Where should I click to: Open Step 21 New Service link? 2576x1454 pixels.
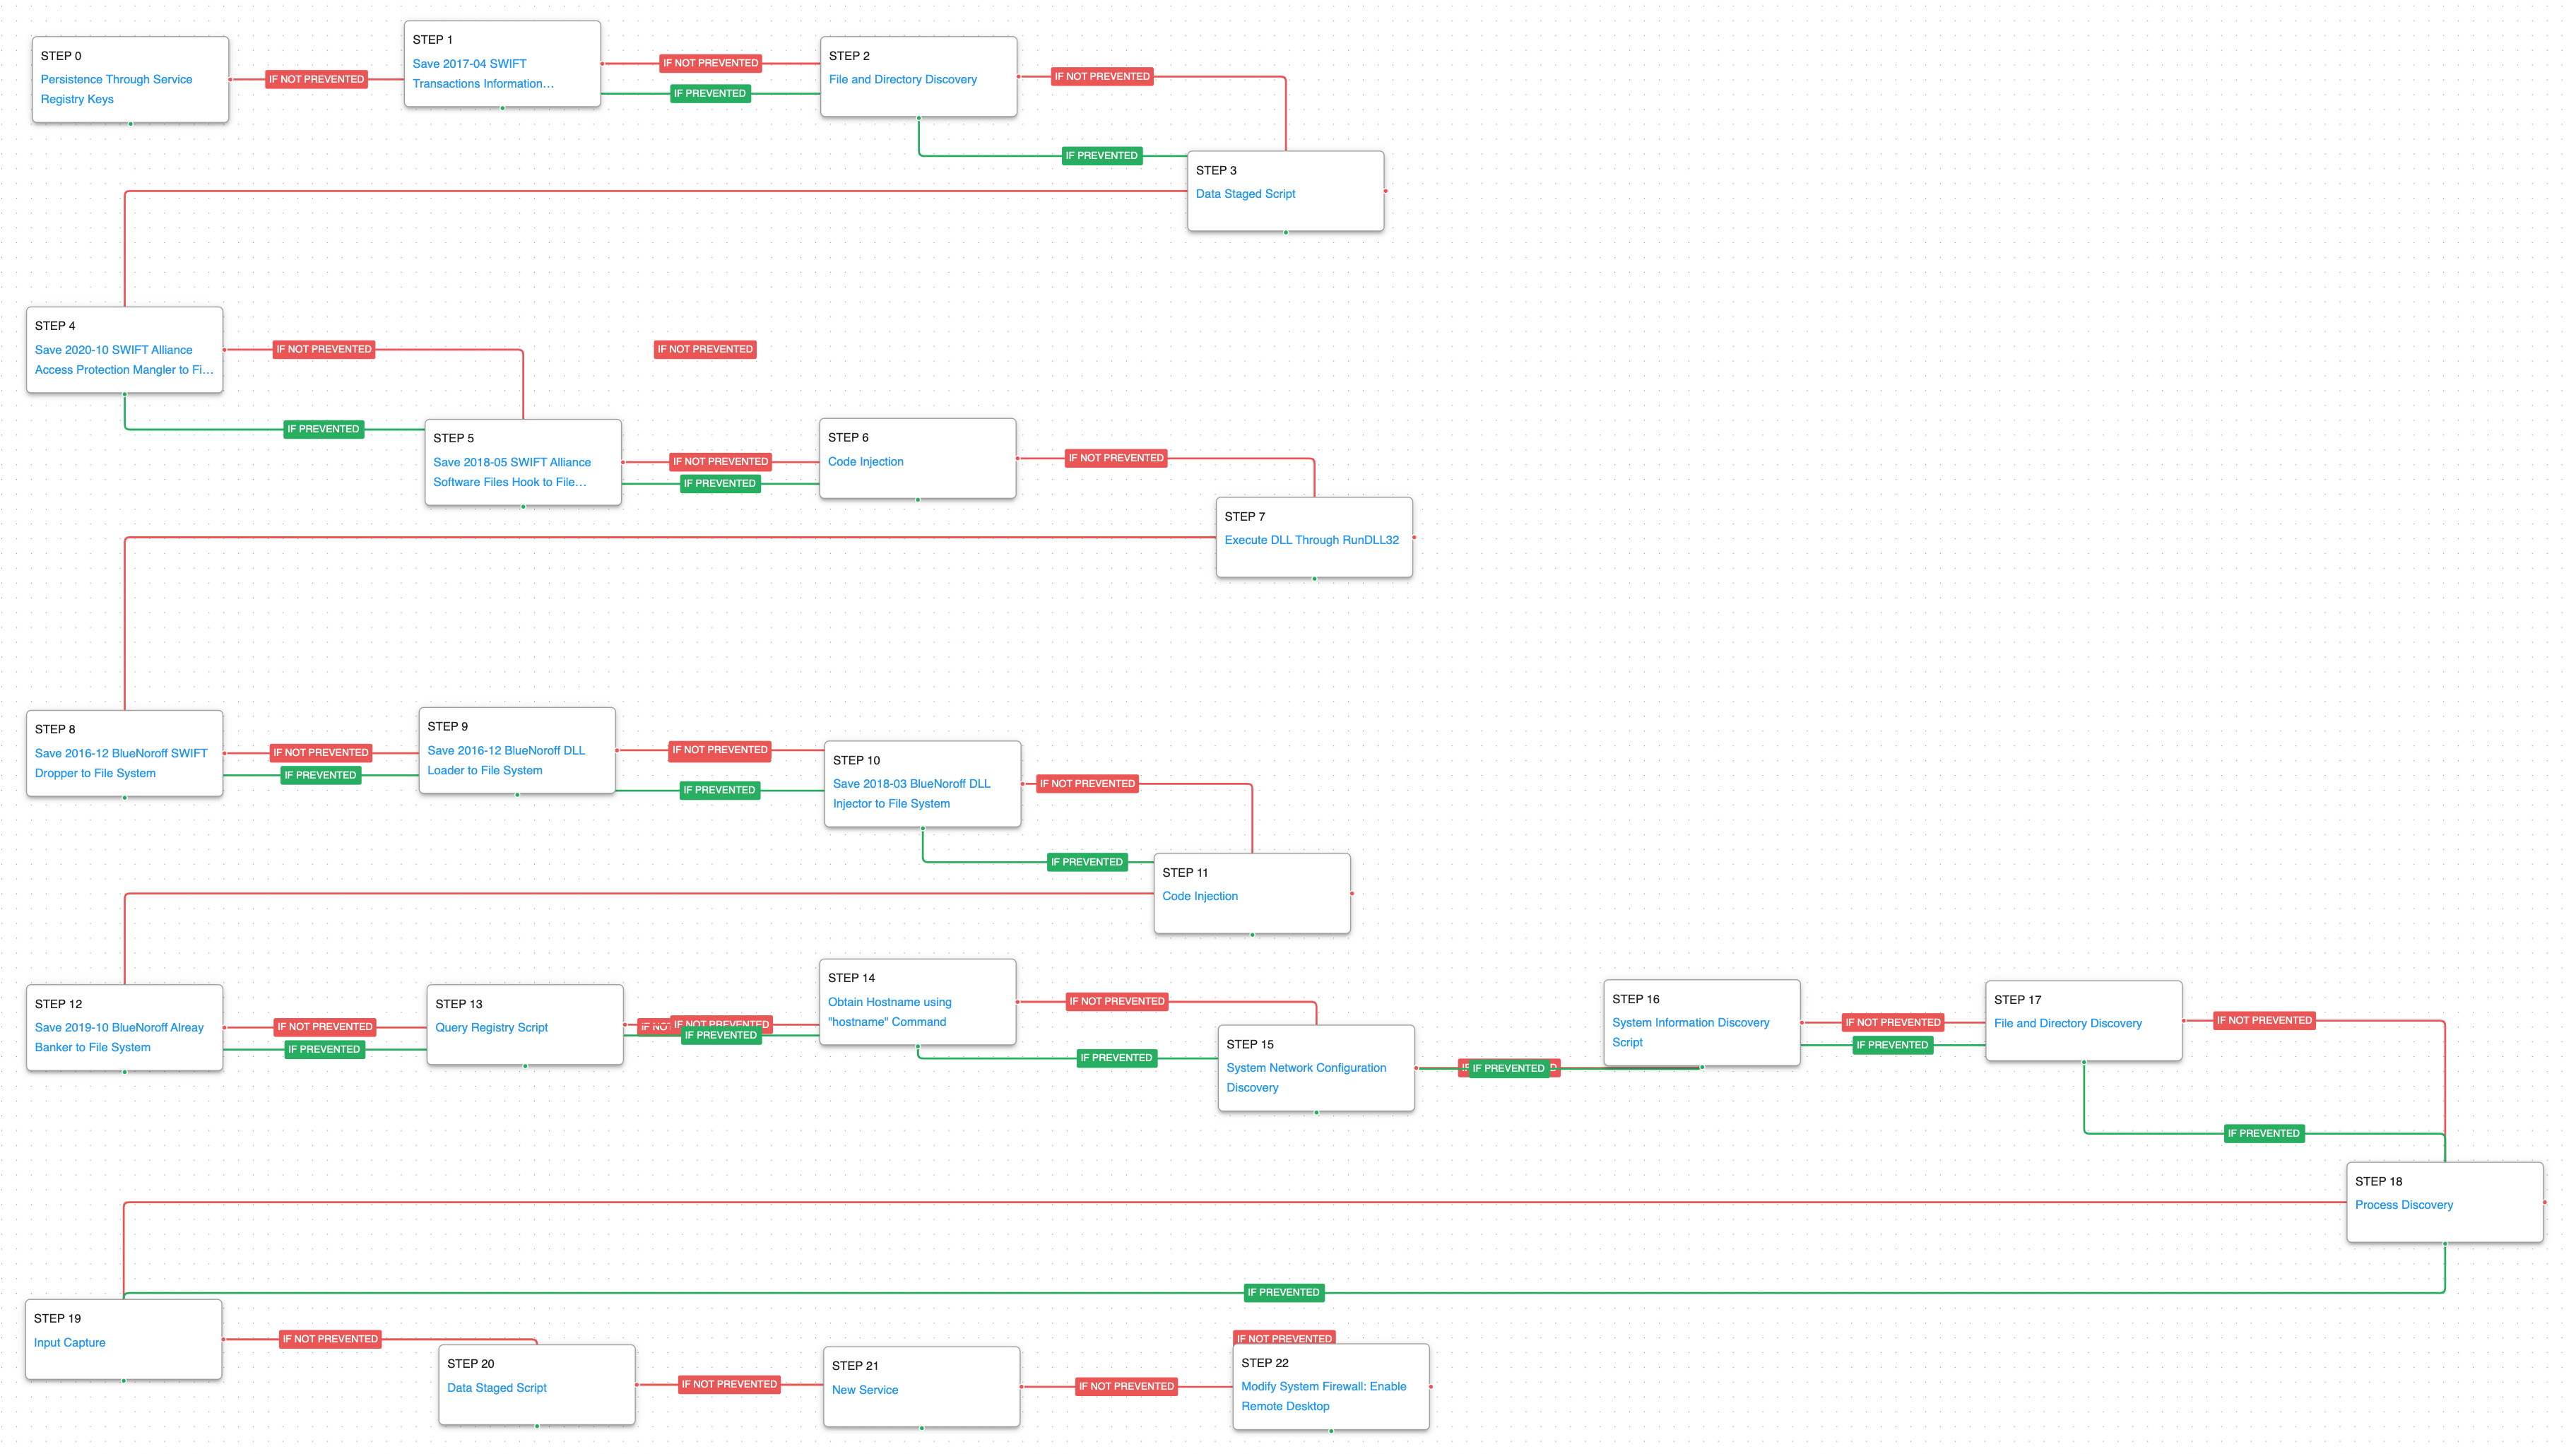pos(864,1390)
